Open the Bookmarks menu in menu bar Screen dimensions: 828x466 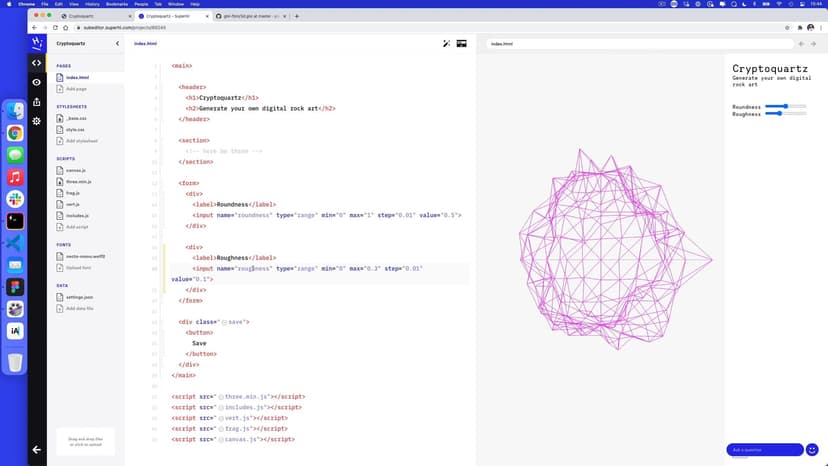(113, 4)
